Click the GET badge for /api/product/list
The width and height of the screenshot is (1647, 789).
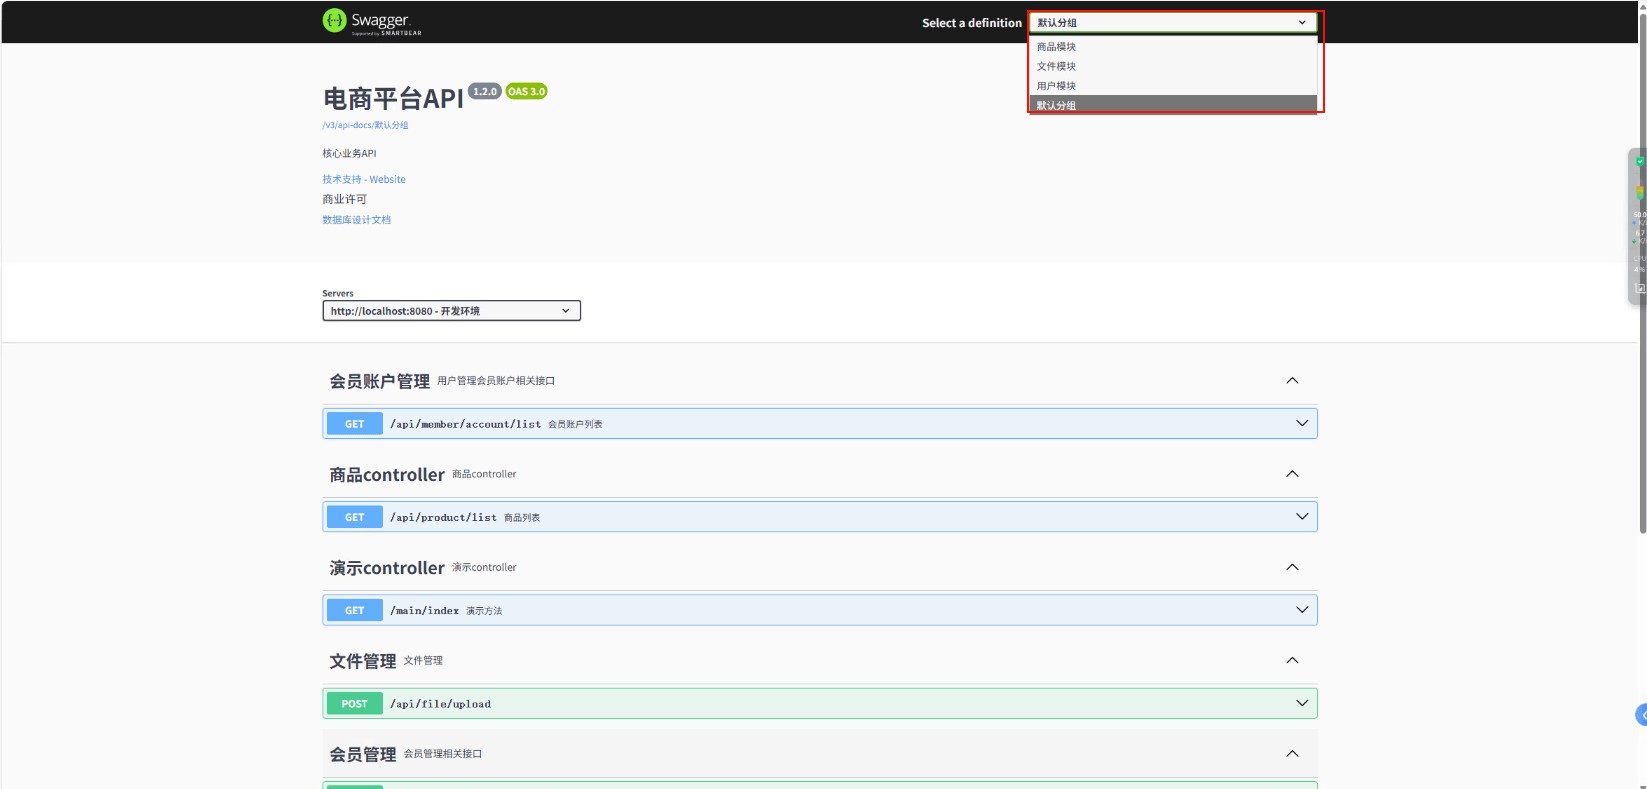click(355, 518)
